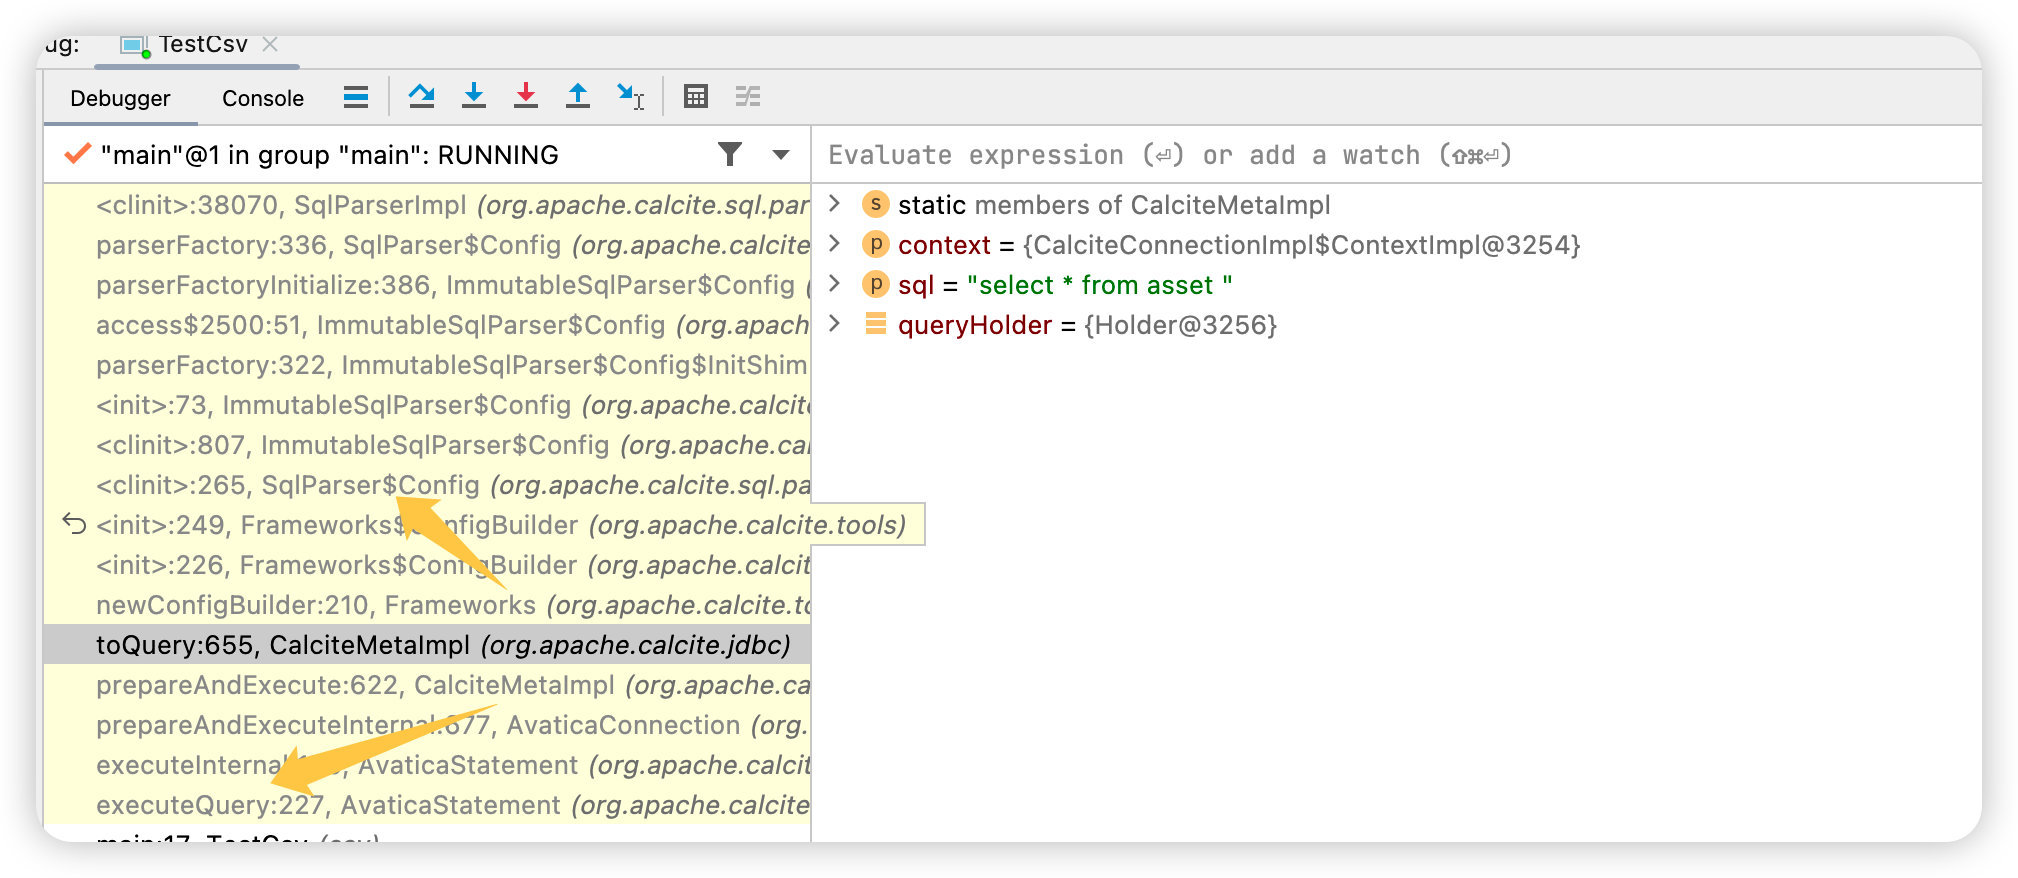This screenshot has height=878, width=2018.
Task: Click the red Force Step Into icon
Action: [526, 97]
